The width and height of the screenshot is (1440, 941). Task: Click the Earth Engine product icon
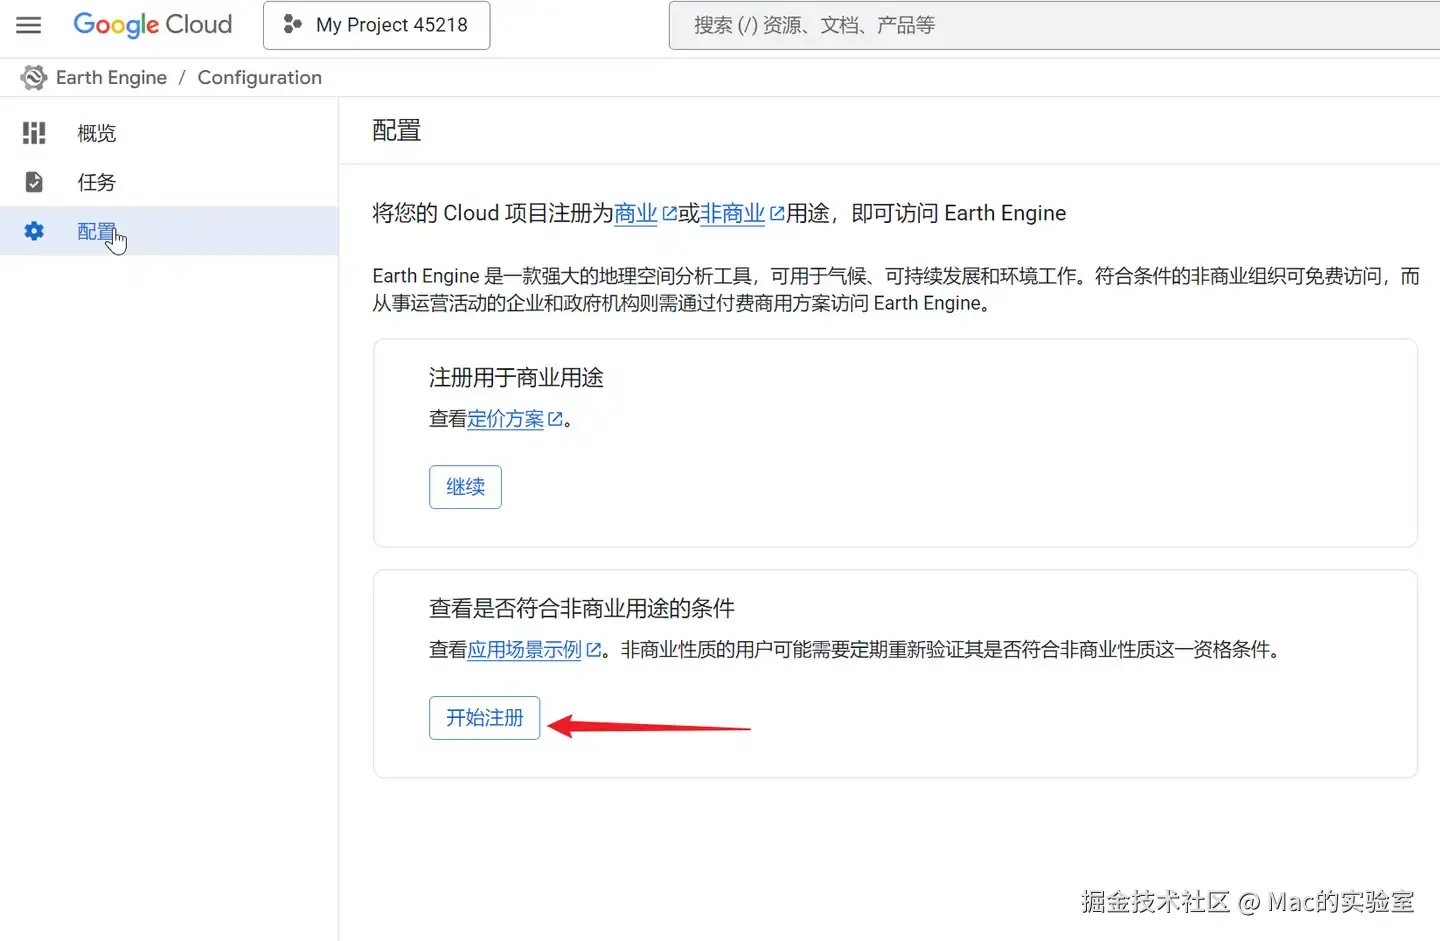[34, 78]
